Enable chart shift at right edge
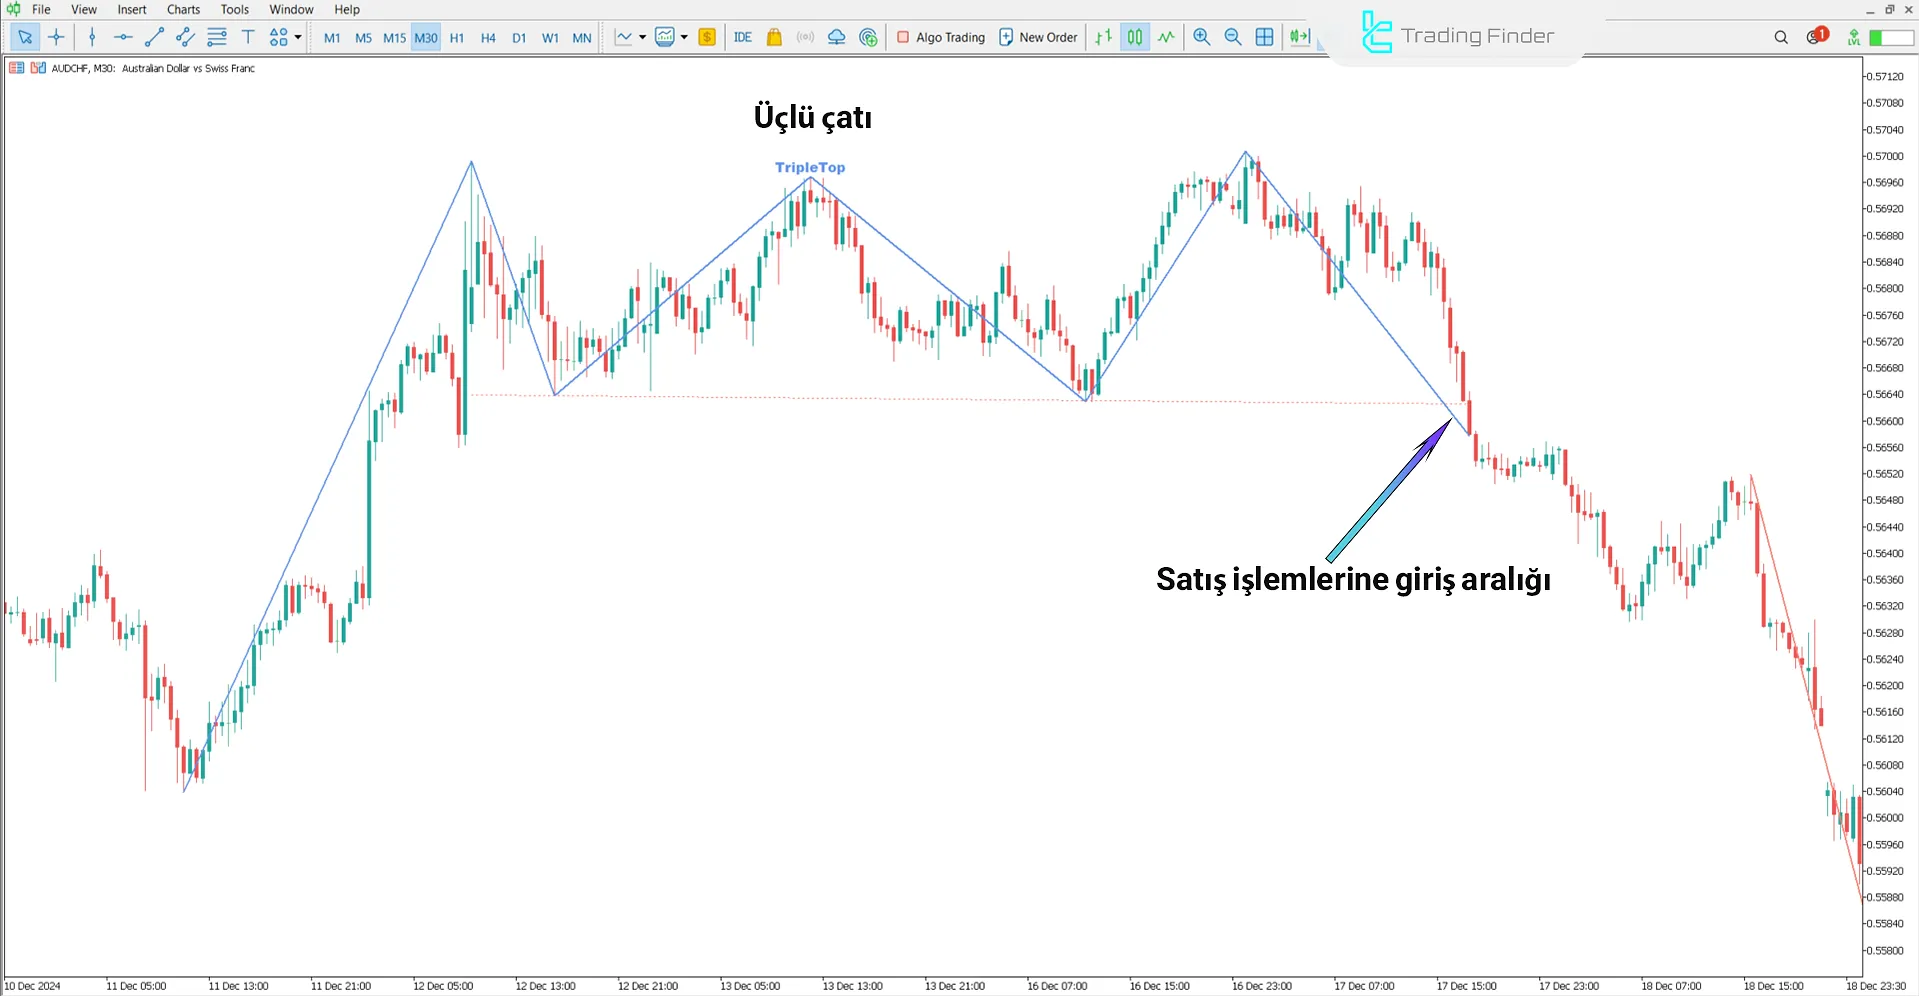This screenshot has width=1919, height=996. point(1299,37)
